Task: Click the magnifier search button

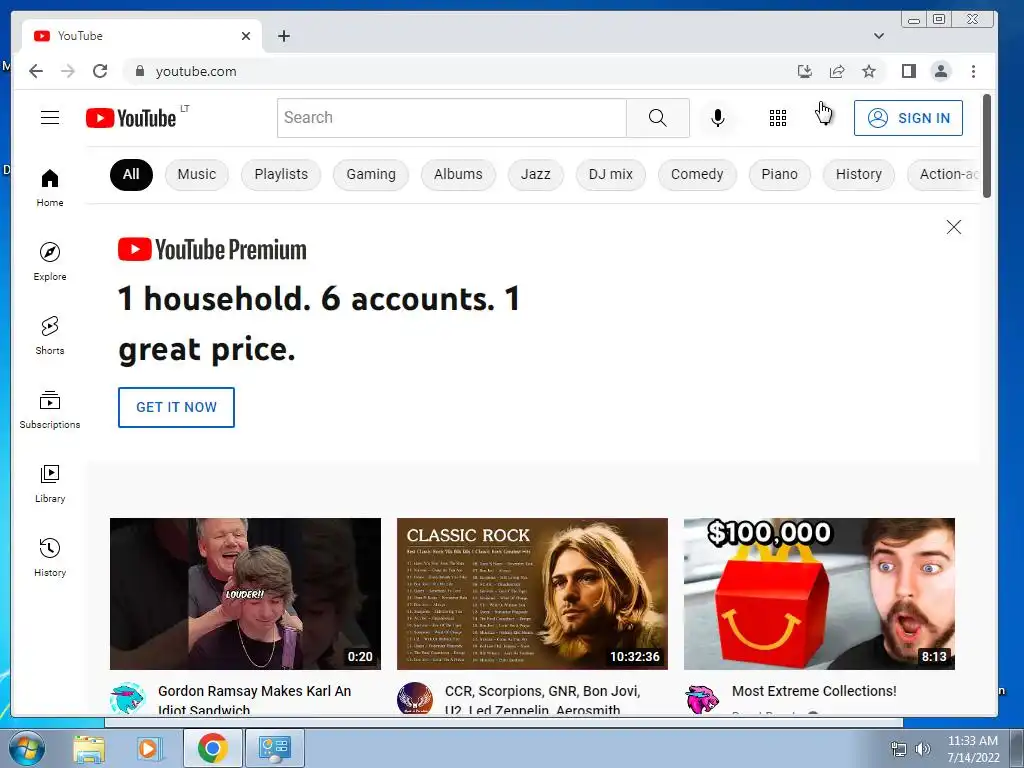Action: [x=658, y=118]
